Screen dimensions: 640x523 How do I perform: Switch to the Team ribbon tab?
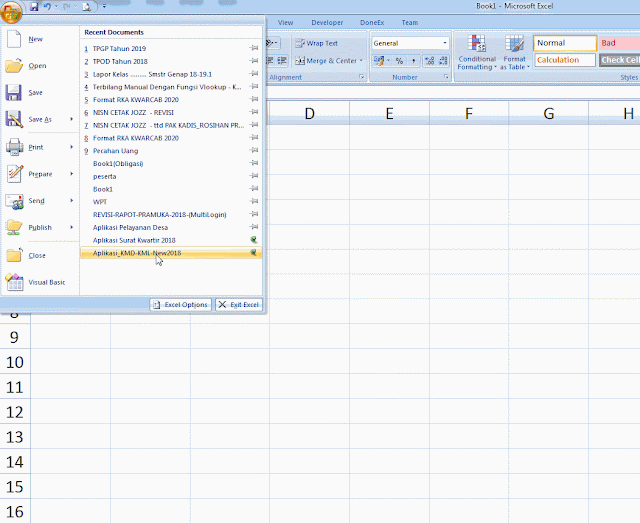tap(409, 23)
